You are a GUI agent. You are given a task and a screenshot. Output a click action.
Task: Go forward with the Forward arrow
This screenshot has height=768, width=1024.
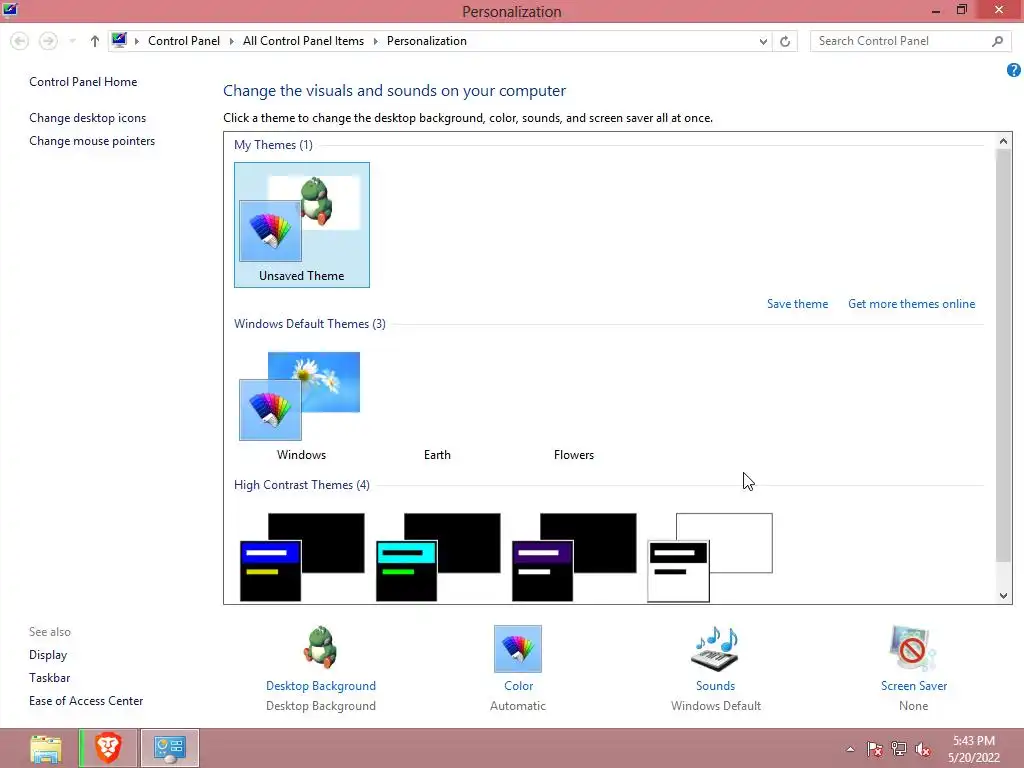(x=48, y=41)
